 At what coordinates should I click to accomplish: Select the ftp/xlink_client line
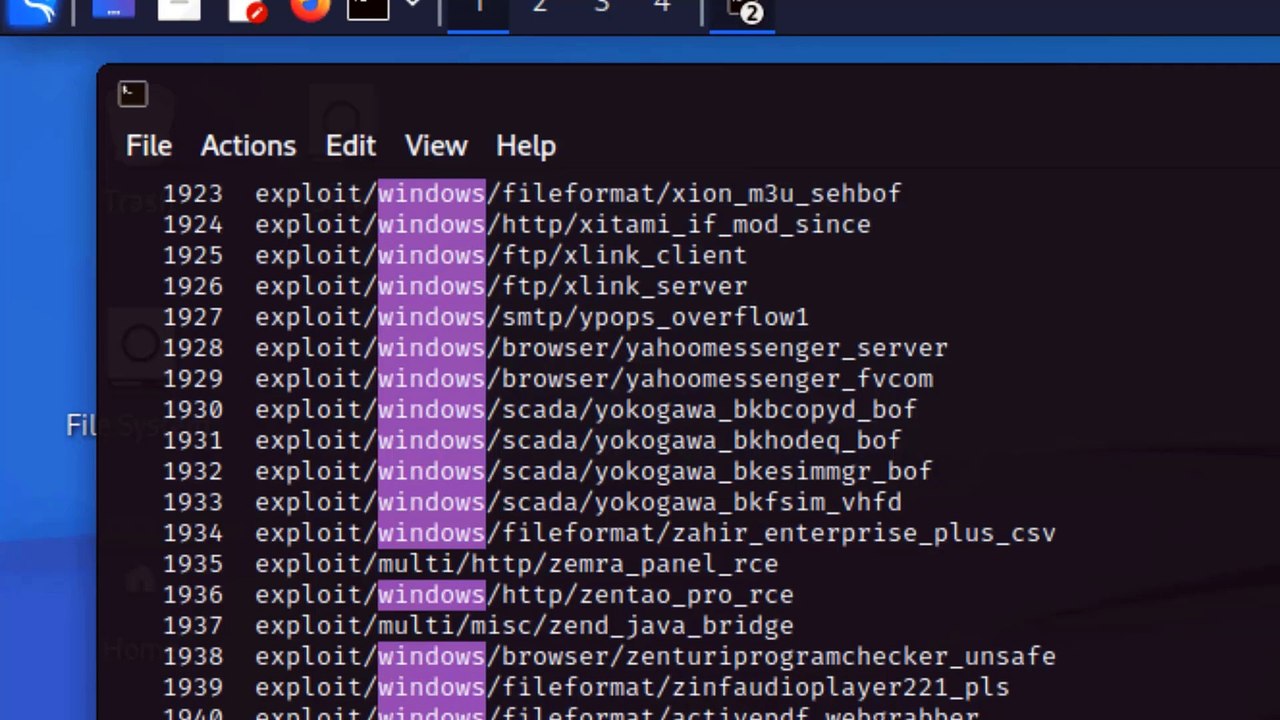pos(455,255)
